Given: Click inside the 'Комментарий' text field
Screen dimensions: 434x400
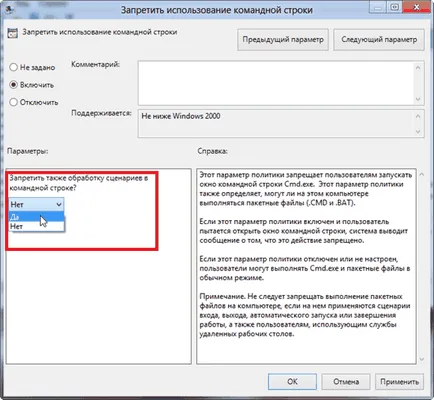Looking at the screenshot, I should coord(276,83).
